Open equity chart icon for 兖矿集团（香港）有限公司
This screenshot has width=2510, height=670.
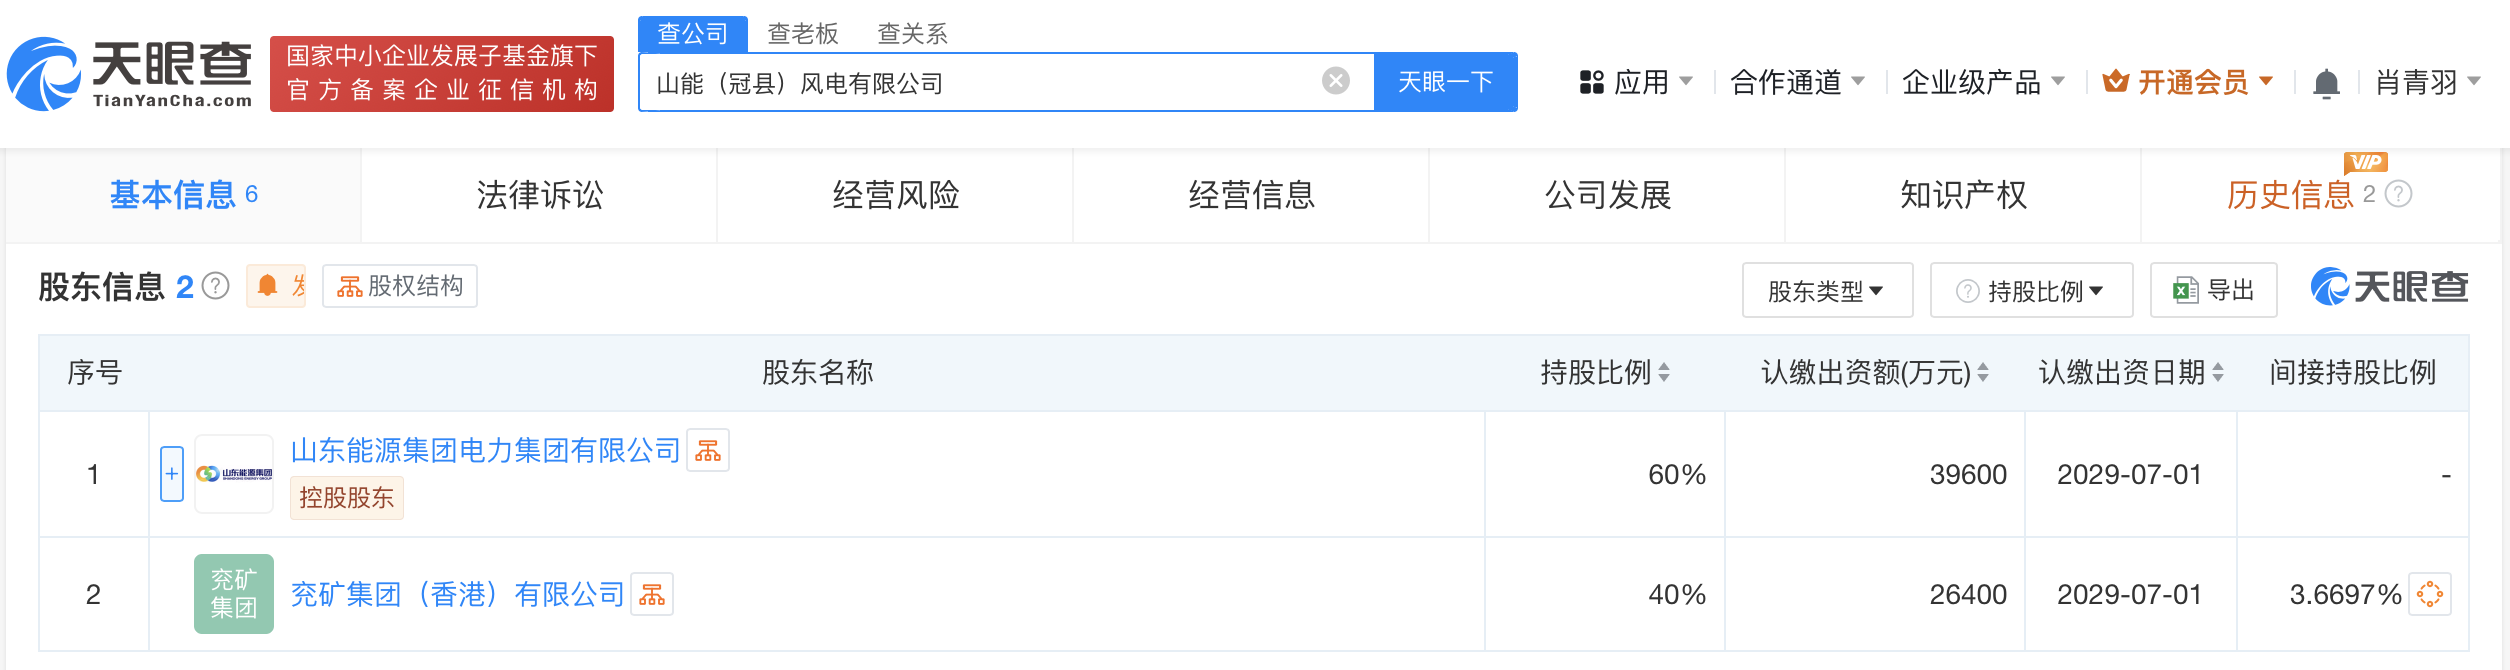(x=652, y=594)
